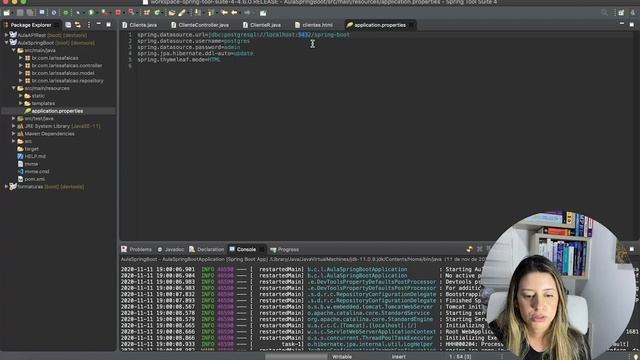Switch to Cliente.java editor tab
Viewport: 640px width, 360px height.
140,25
